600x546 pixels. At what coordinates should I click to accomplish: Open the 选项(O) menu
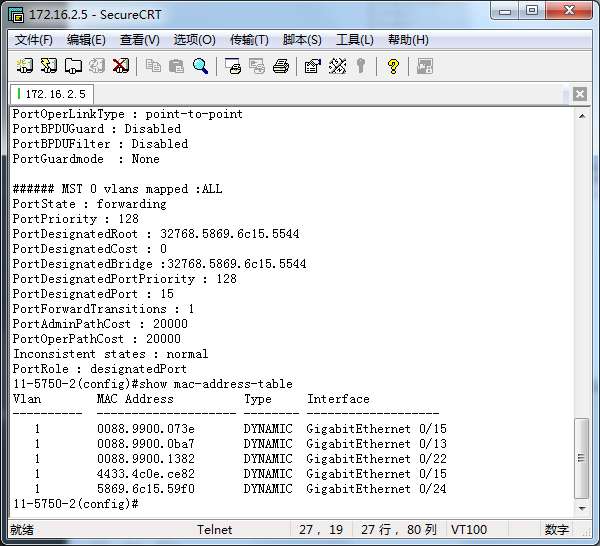point(194,40)
